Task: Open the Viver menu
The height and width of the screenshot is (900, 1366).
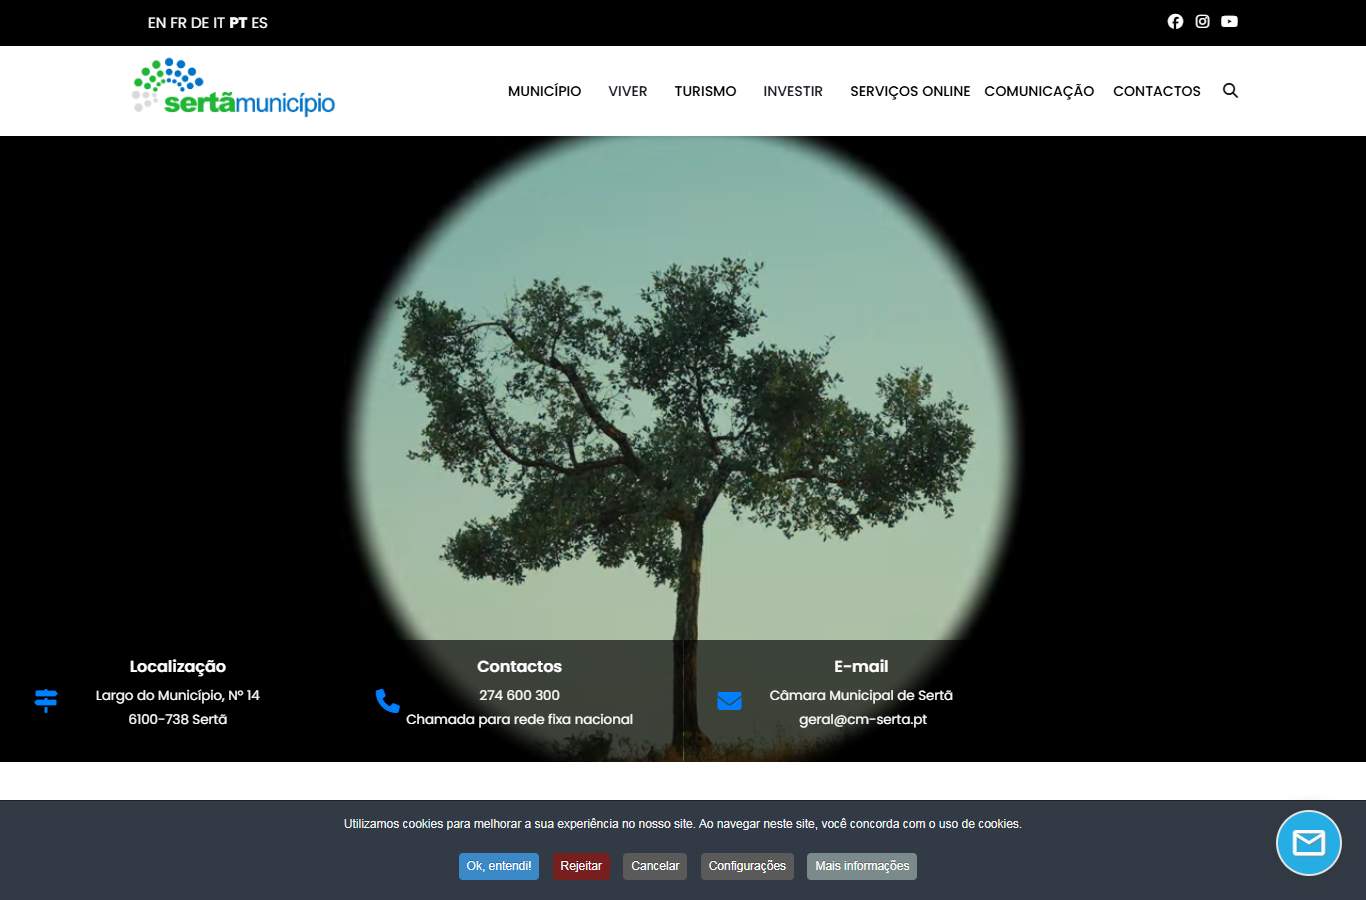Action: (628, 91)
